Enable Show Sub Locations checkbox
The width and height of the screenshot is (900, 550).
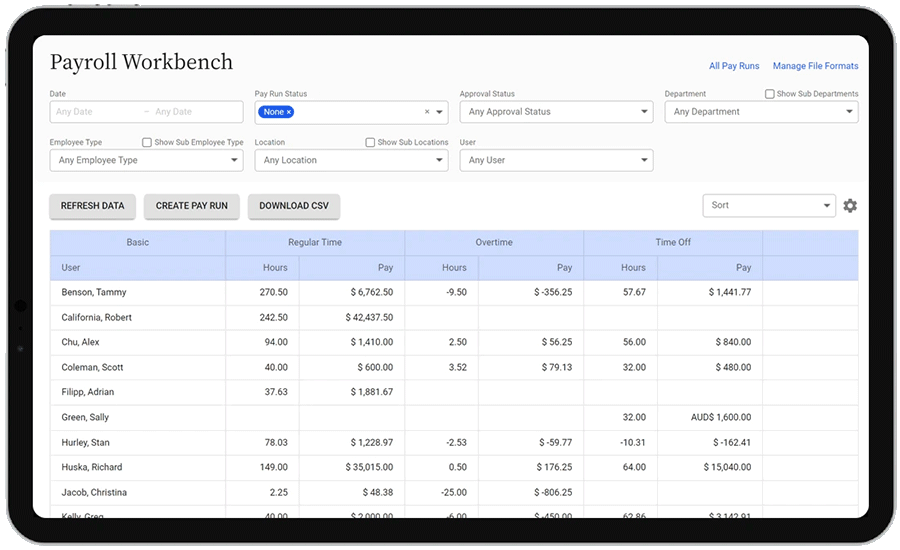(370, 142)
